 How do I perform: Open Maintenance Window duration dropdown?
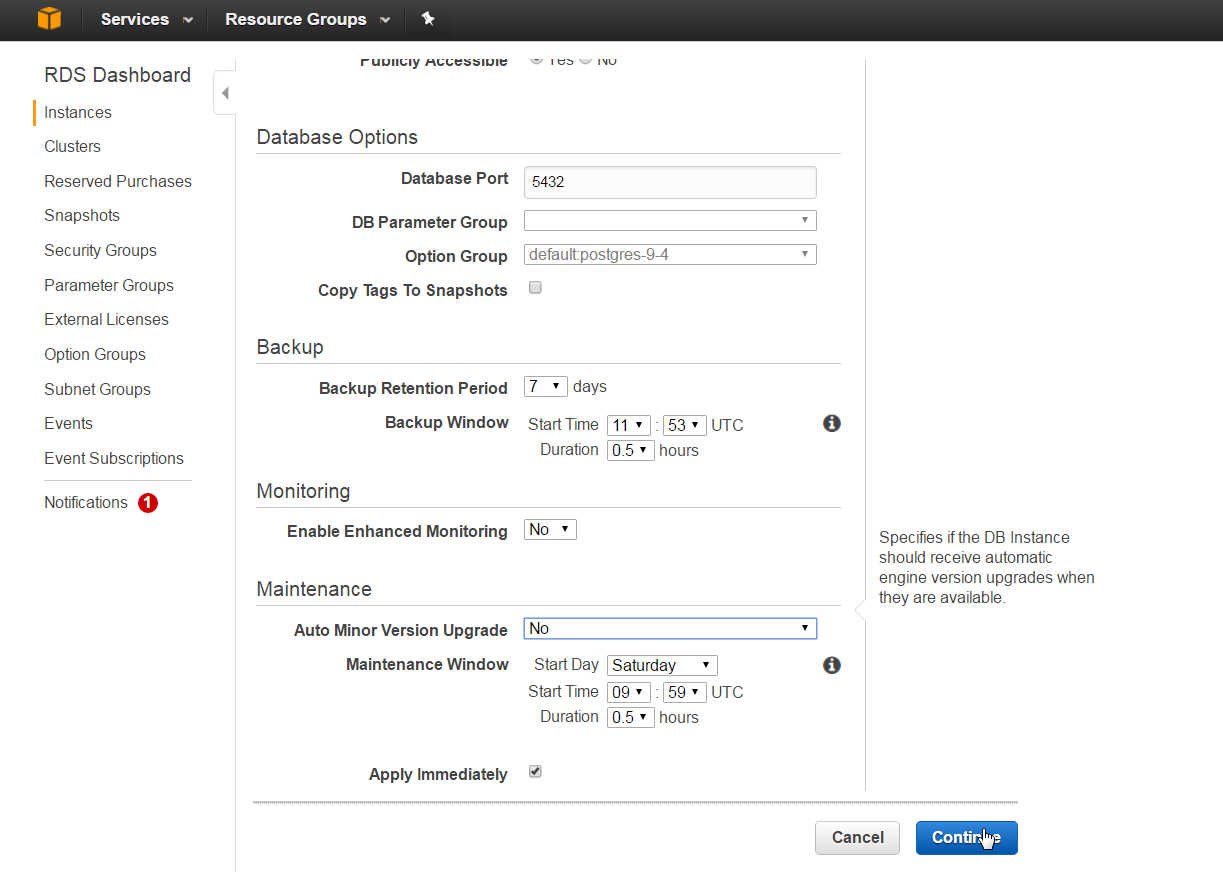point(631,717)
